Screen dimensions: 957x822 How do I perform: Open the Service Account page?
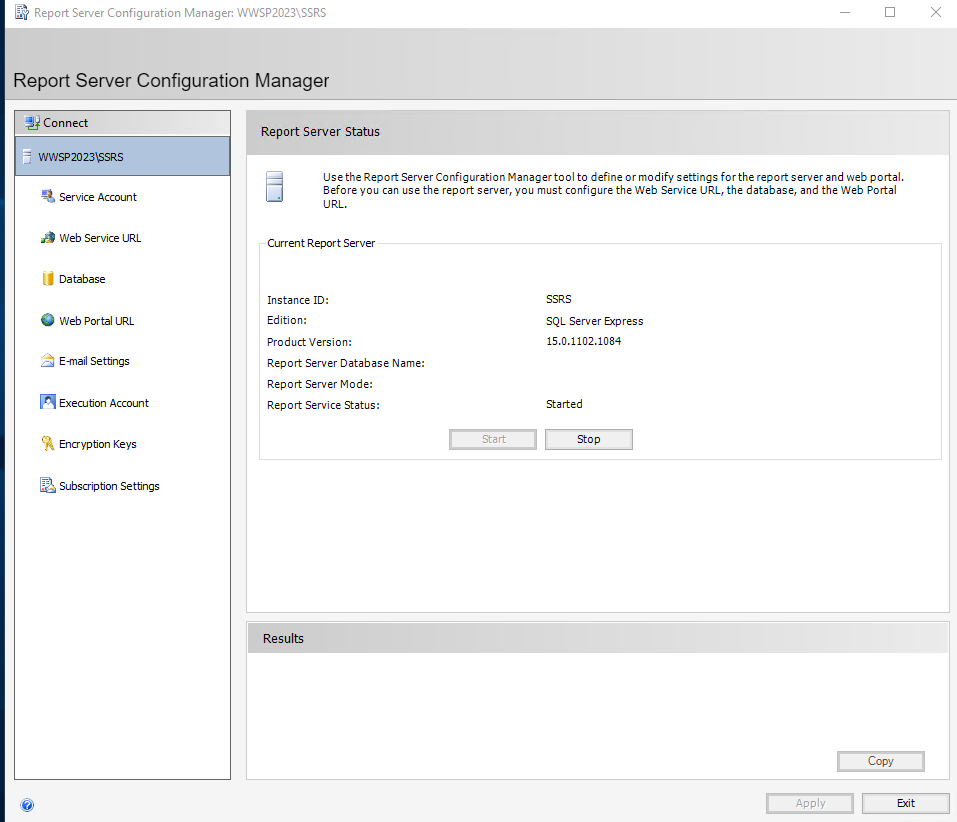point(98,197)
